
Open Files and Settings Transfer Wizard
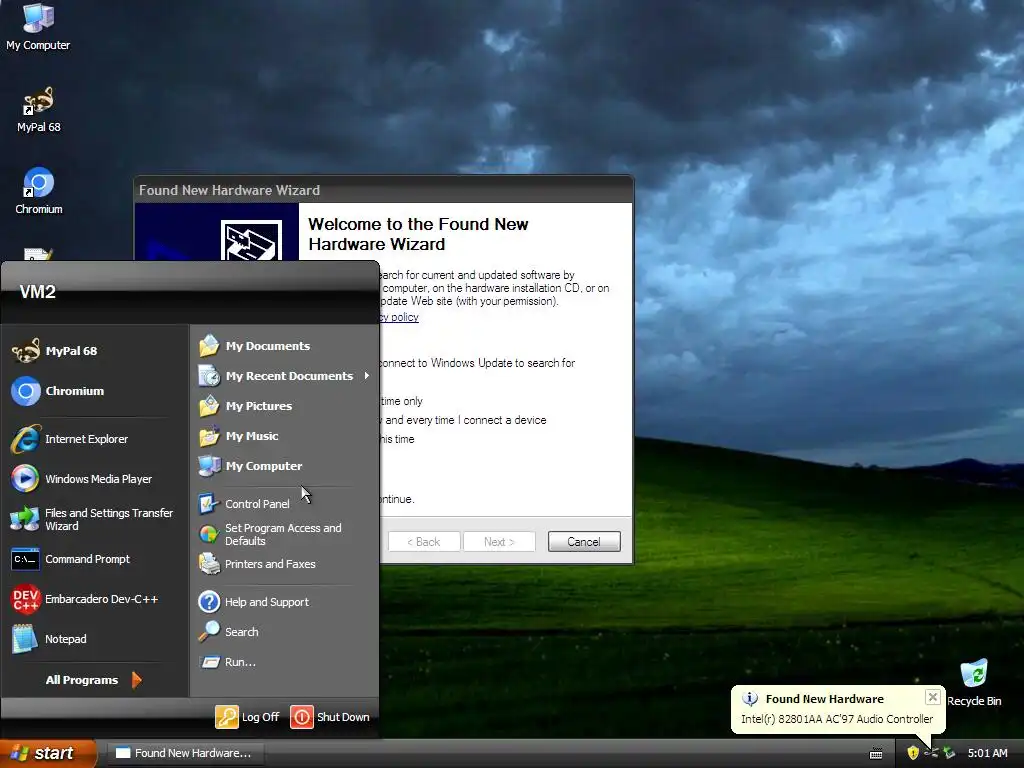pos(95,519)
